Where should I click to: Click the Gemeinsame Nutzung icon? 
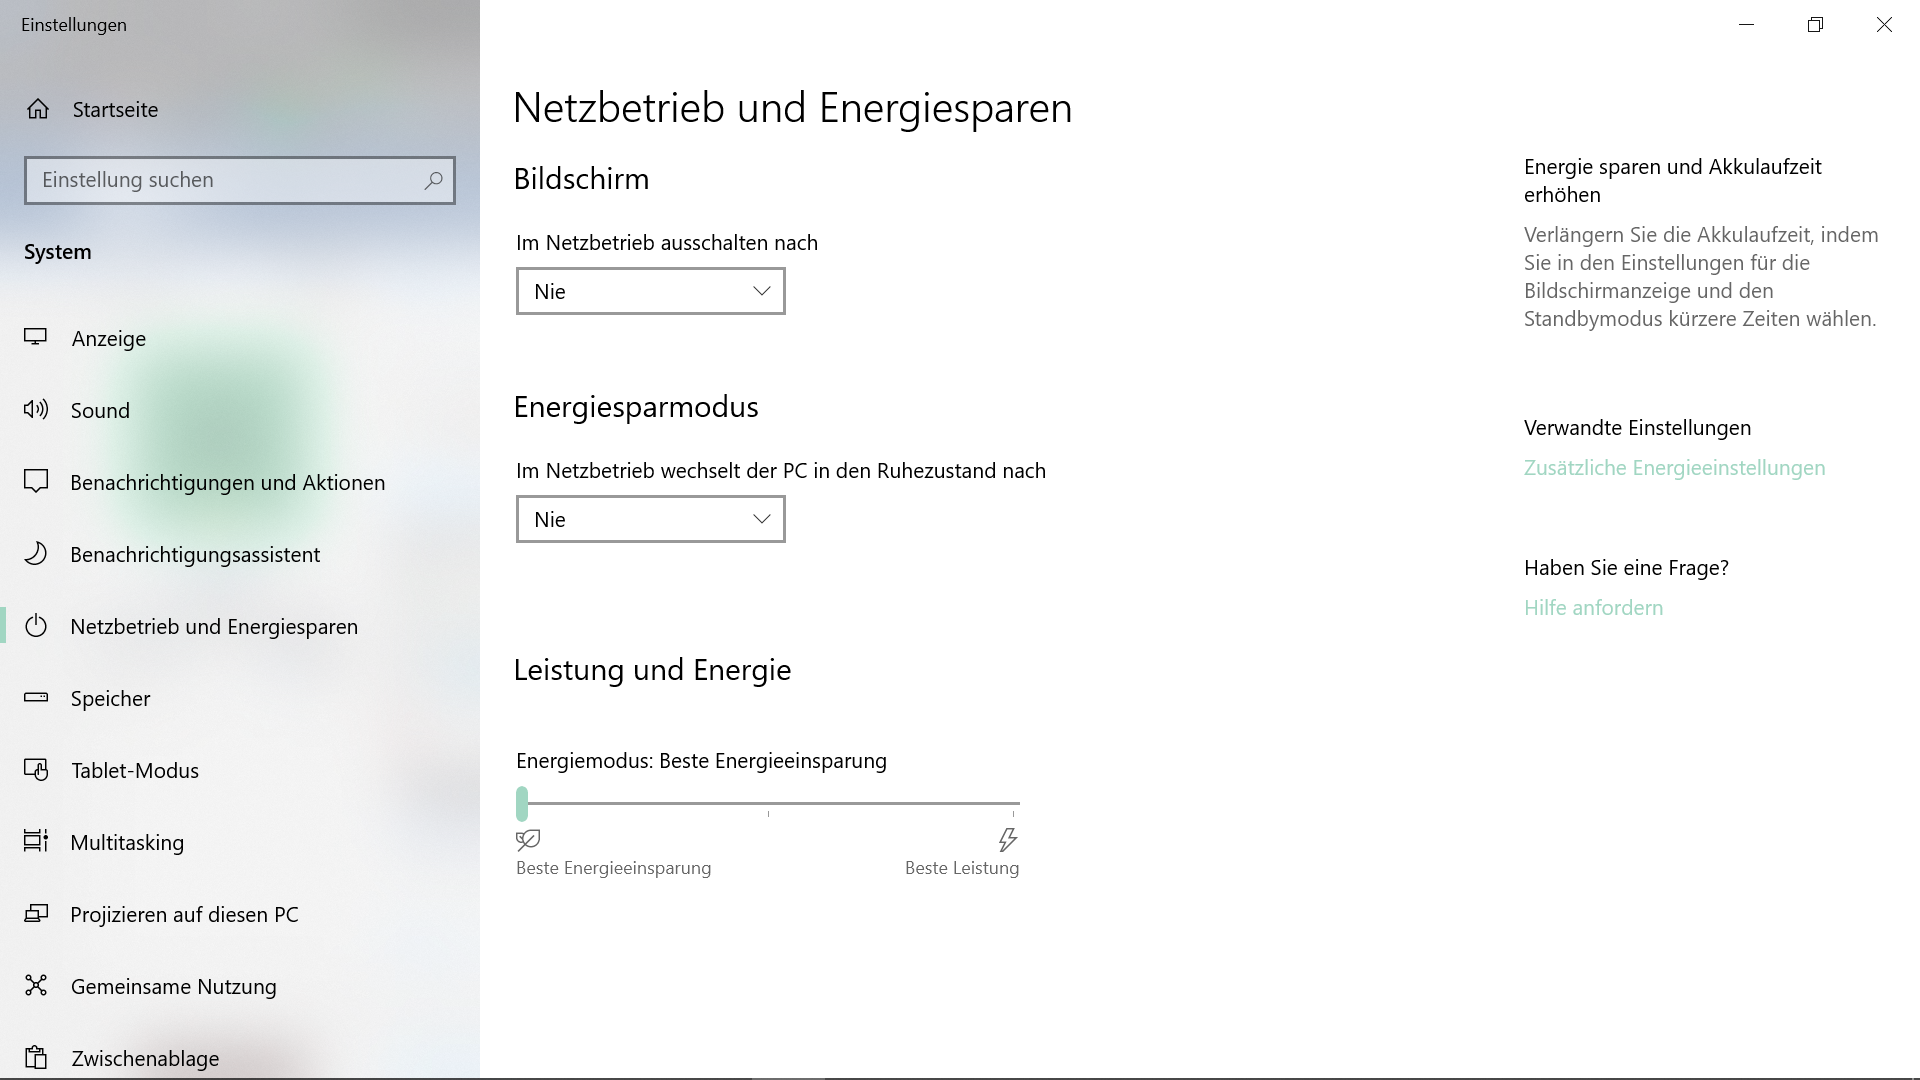36,986
